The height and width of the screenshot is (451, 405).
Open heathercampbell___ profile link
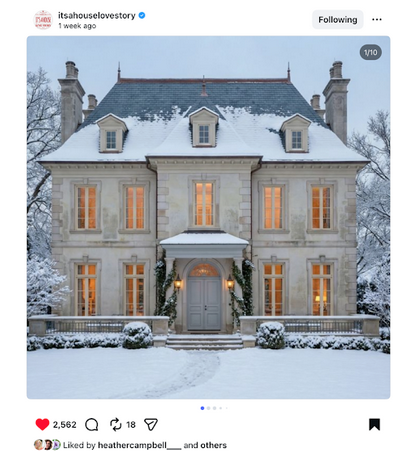tap(139, 445)
